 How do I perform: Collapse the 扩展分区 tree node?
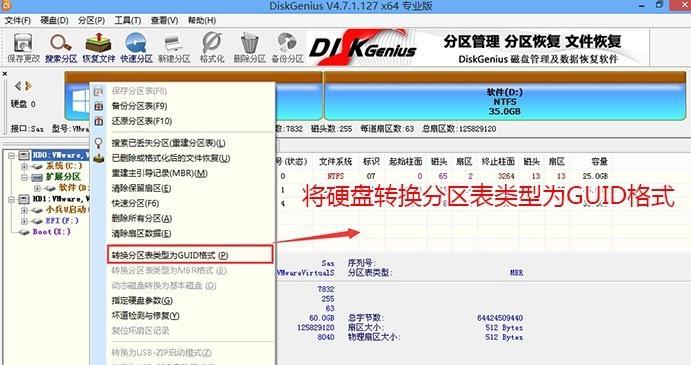tap(25, 177)
